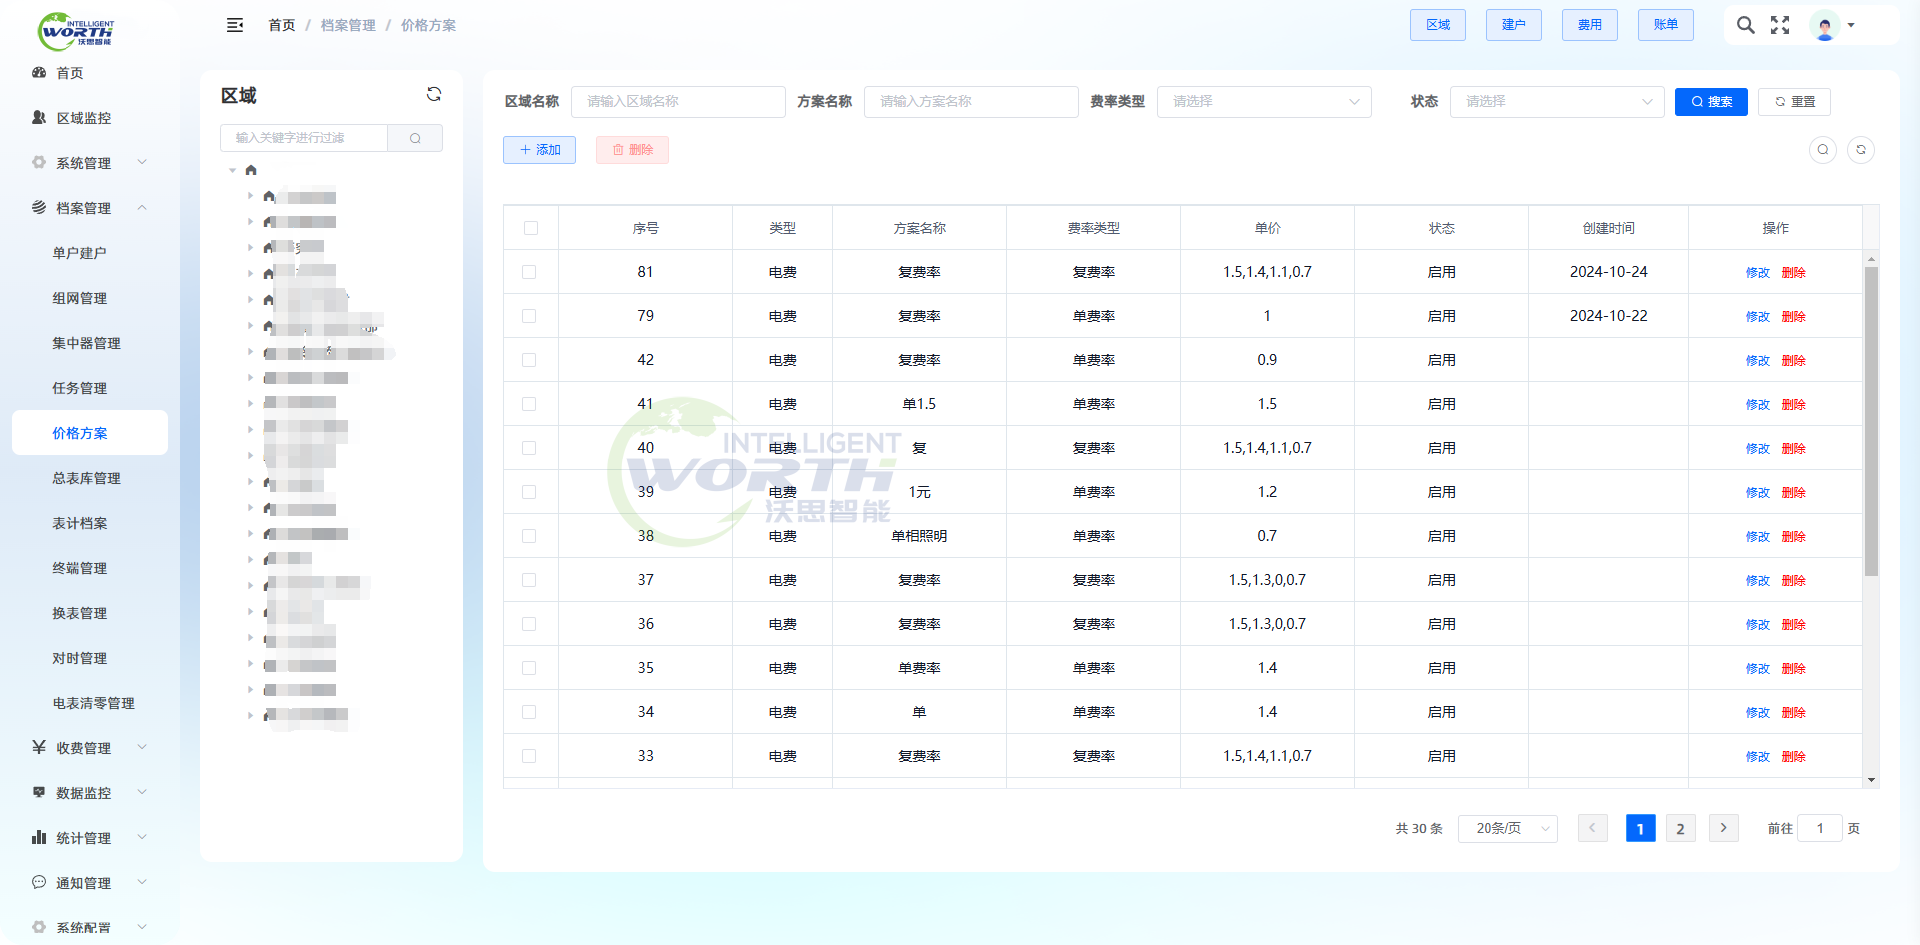Screen dimensions: 1920x945
Task: Check the row with 序号 81
Action: [x=529, y=272]
